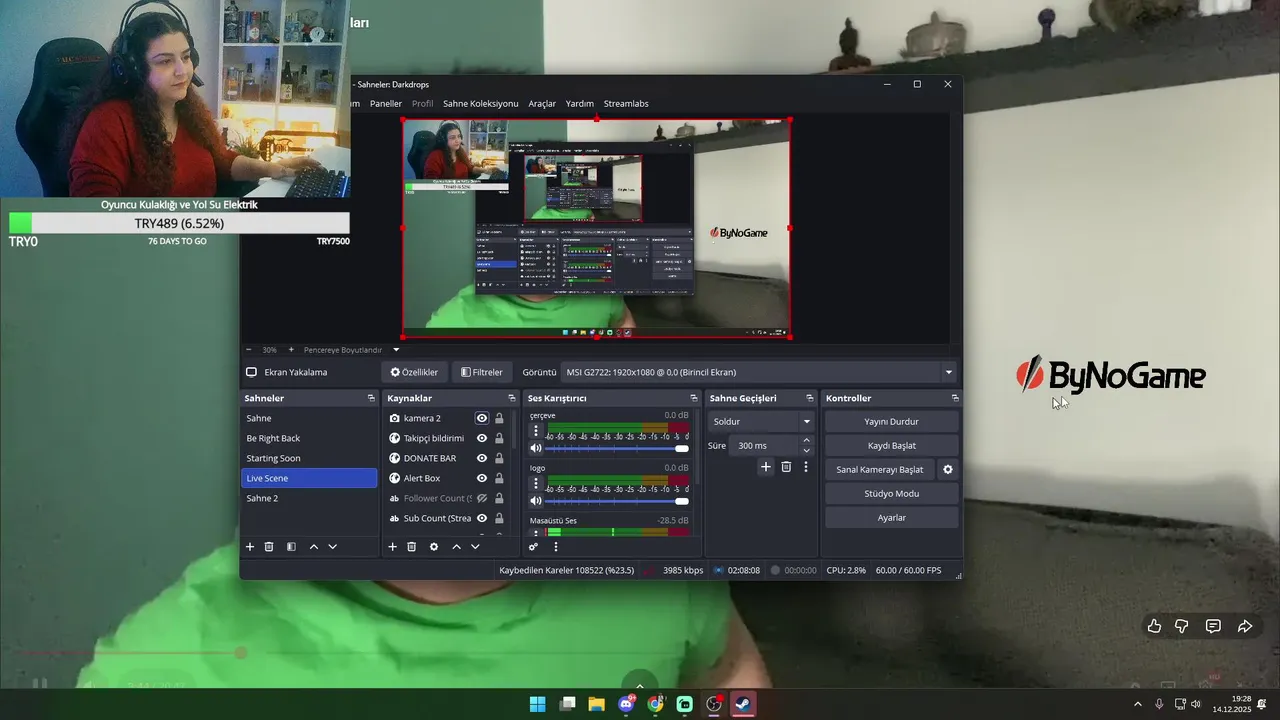Viewport: 1280px width, 720px height.
Task: Hide the DONATE BAR source
Action: (482, 458)
